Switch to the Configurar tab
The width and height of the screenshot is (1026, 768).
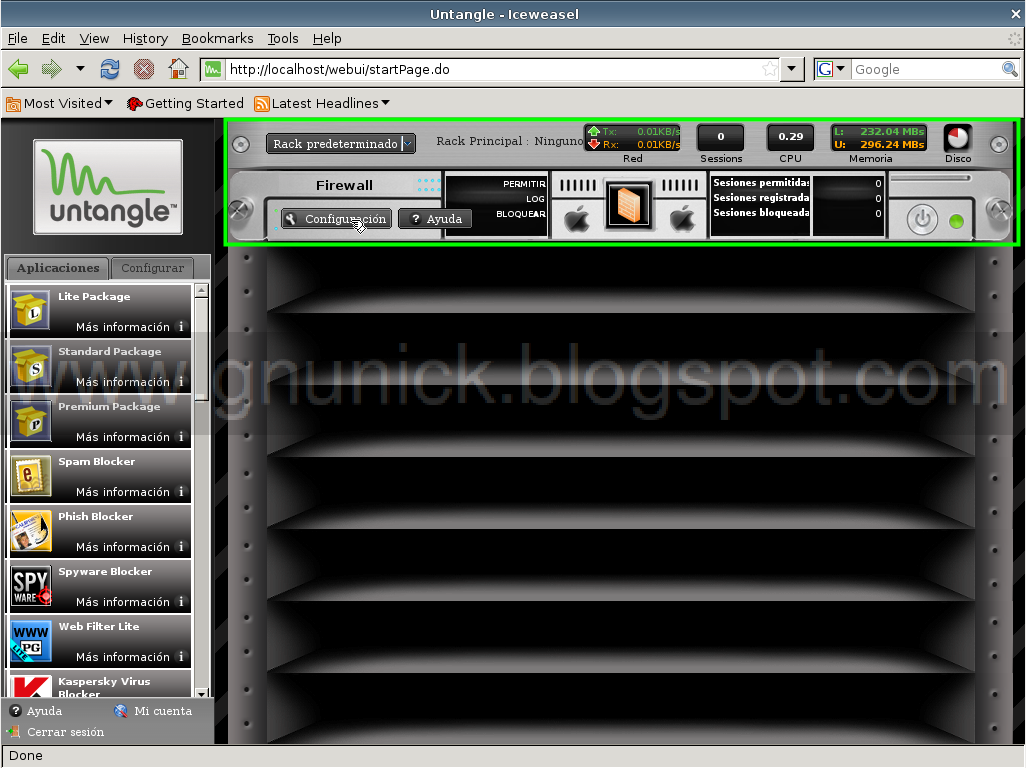point(152,268)
